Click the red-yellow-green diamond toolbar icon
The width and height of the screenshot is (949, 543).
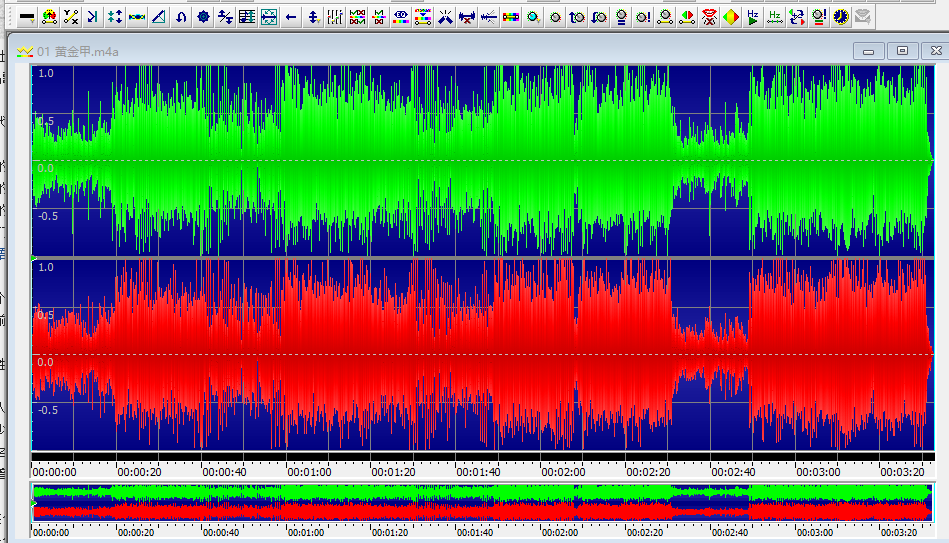pyautogui.click(x=730, y=17)
